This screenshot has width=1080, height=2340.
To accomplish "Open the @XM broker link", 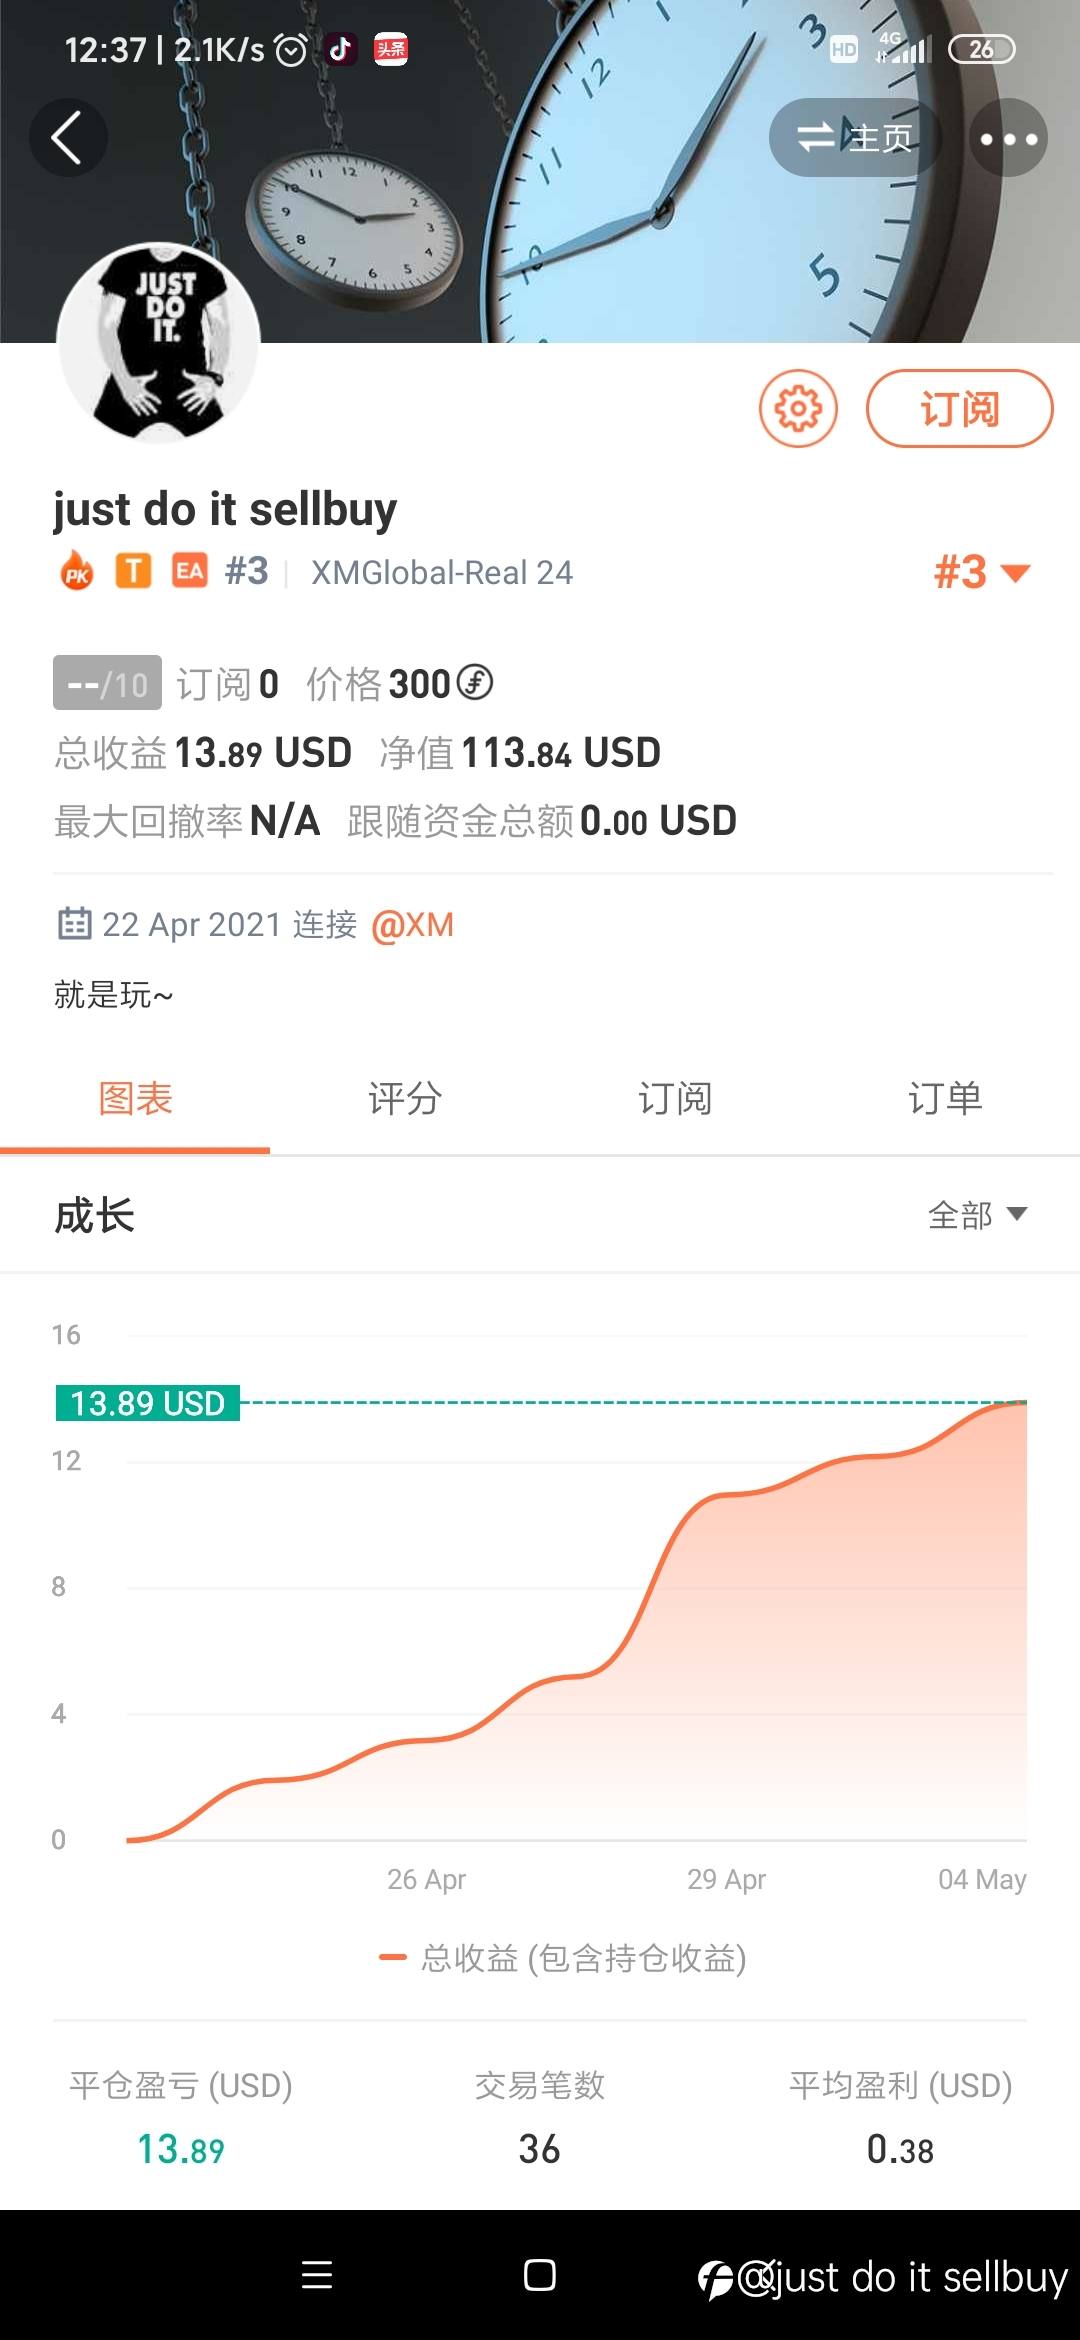I will click(x=412, y=925).
